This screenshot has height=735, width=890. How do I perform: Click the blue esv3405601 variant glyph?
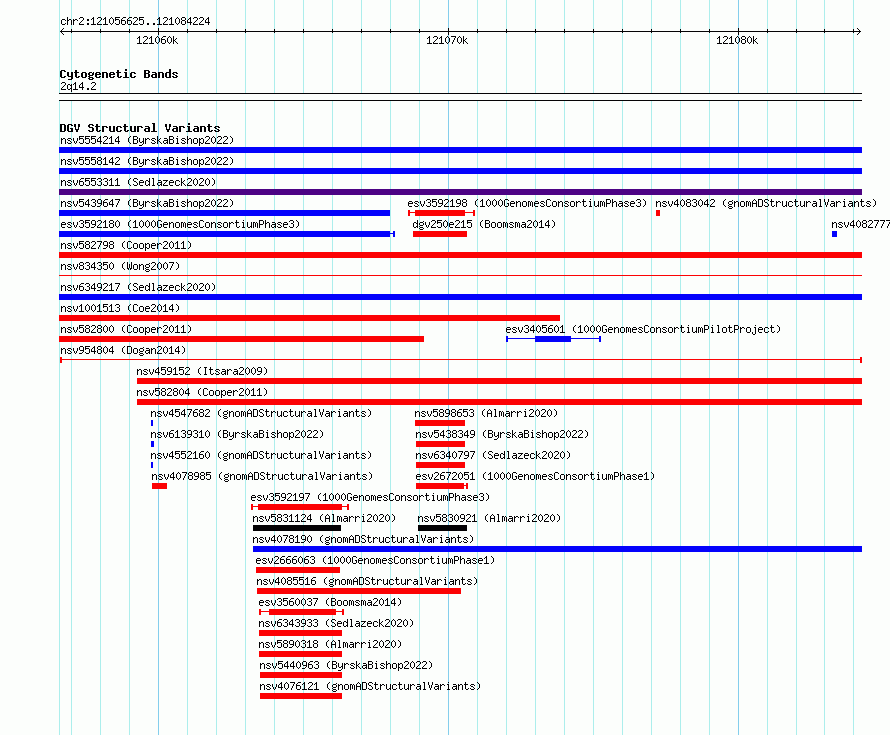point(553,339)
